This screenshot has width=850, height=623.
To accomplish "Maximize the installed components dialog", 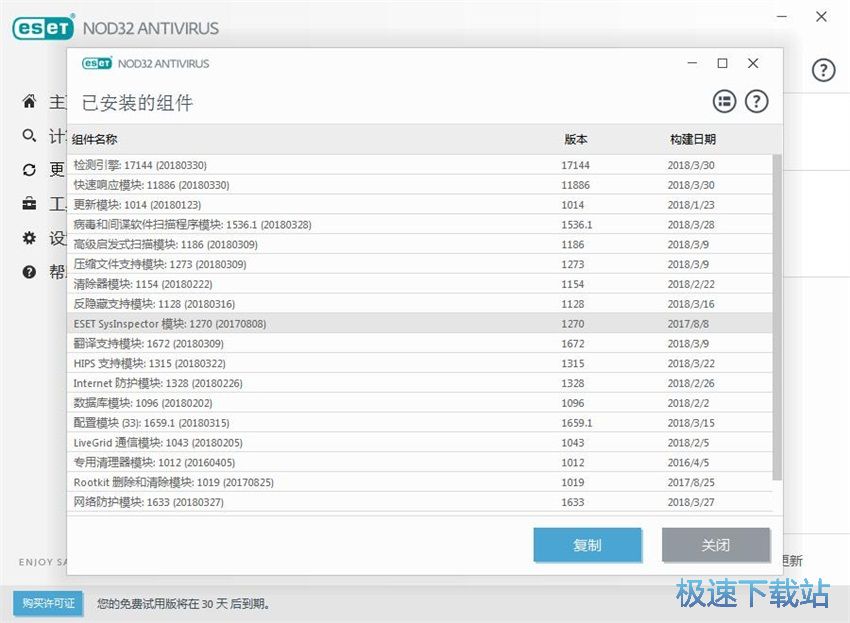I will point(723,63).
